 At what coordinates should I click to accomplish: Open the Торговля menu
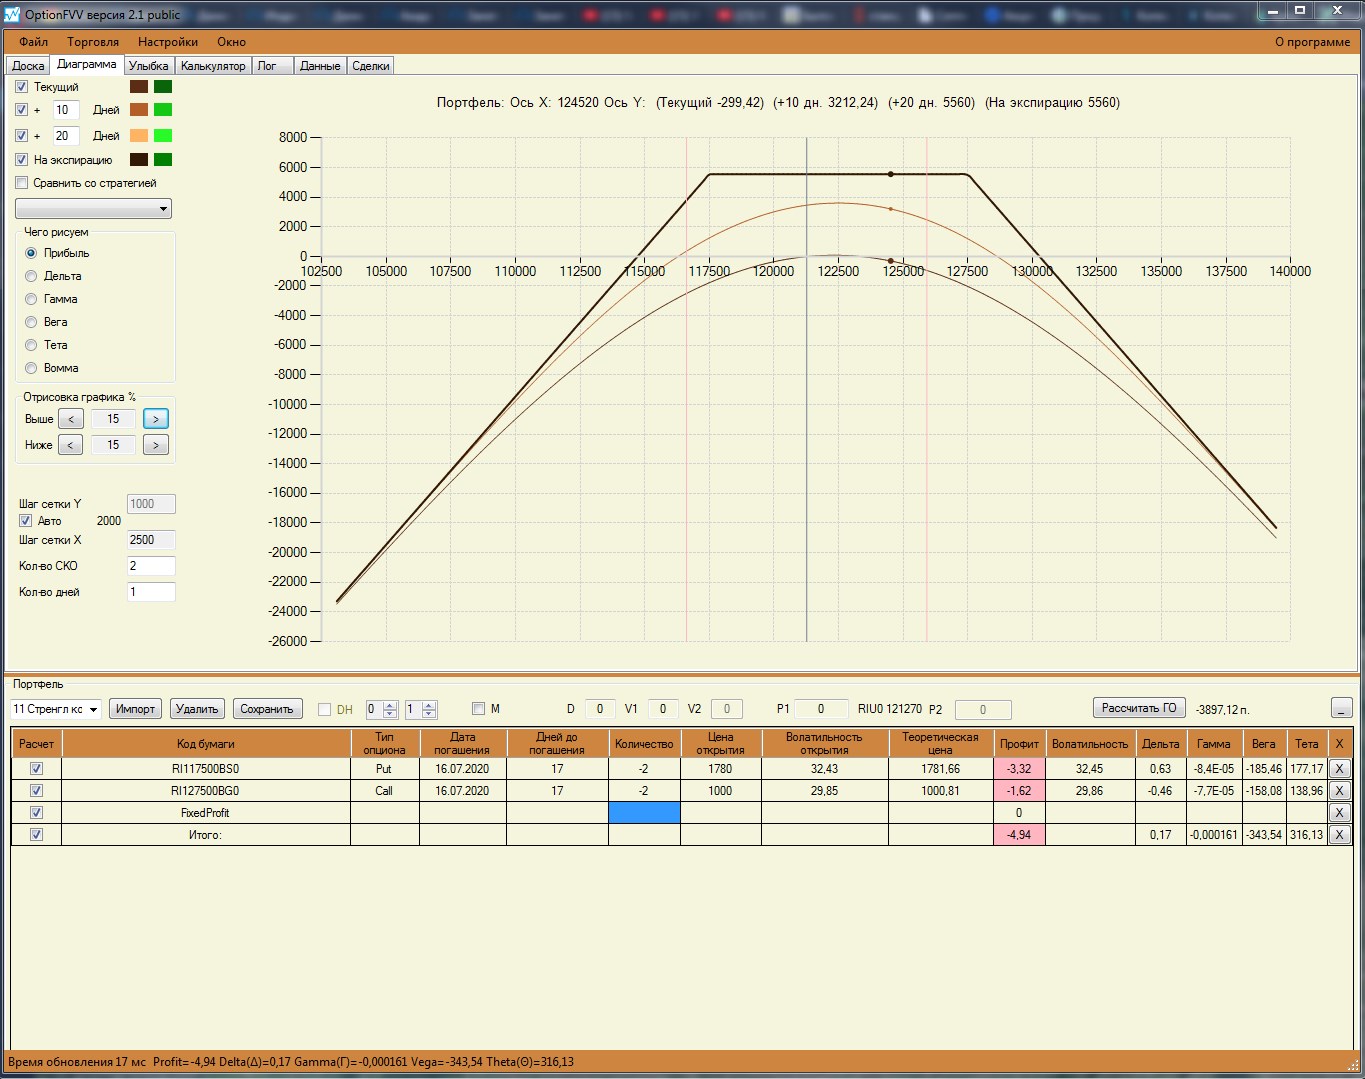pos(93,42)
